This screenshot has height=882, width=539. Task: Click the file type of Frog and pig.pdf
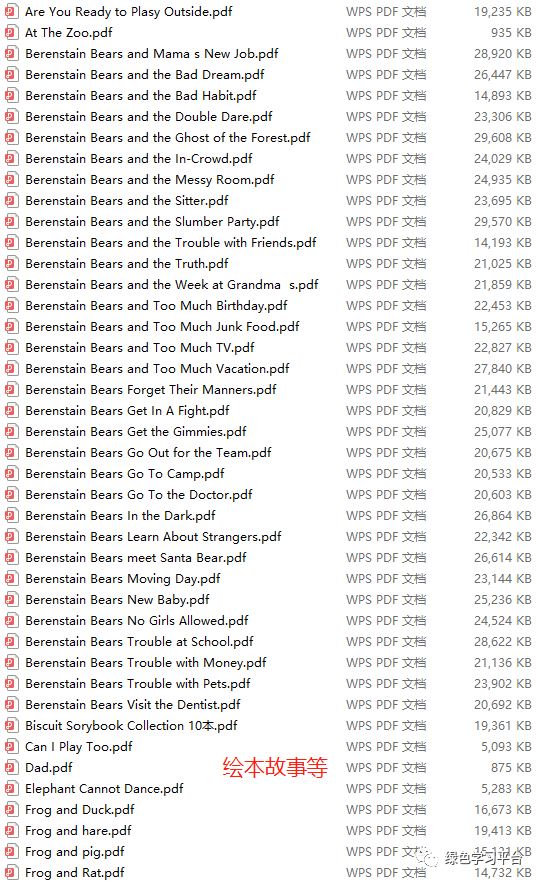click(386, 852)
